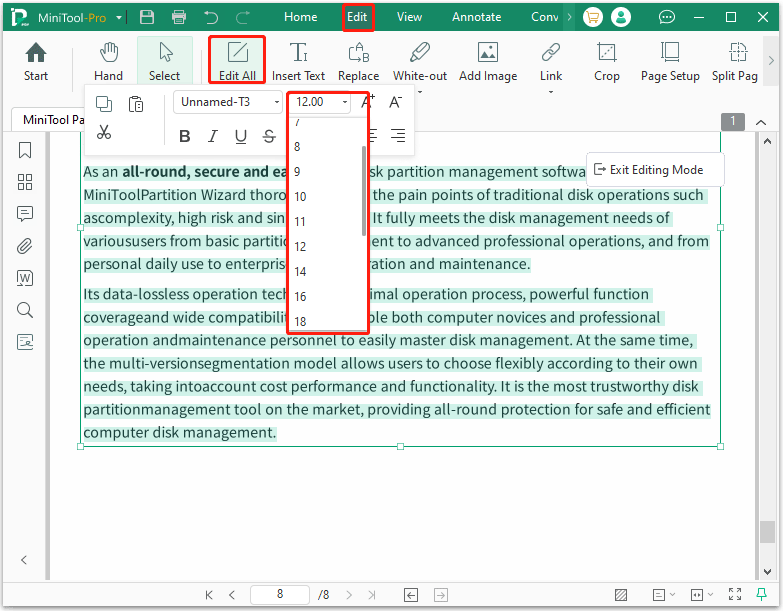Image resolution: width=783 pixels, height=611 pixels.
Task: Open Page Setup
Action: pyautogui.click(x=670, y=61)
